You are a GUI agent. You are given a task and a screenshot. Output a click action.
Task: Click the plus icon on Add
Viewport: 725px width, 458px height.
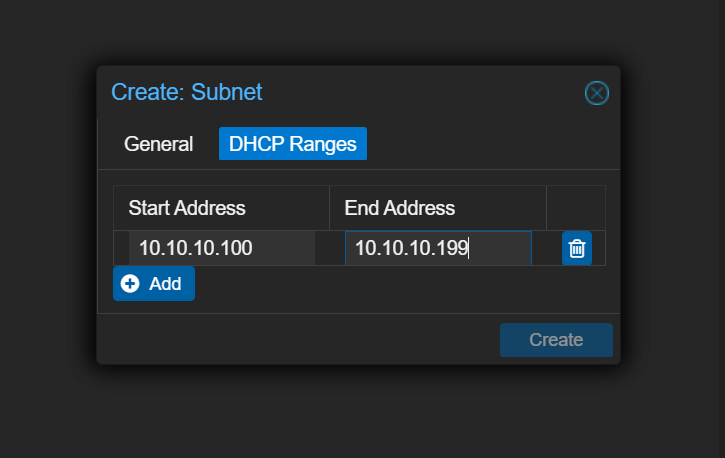pos(130,284)
